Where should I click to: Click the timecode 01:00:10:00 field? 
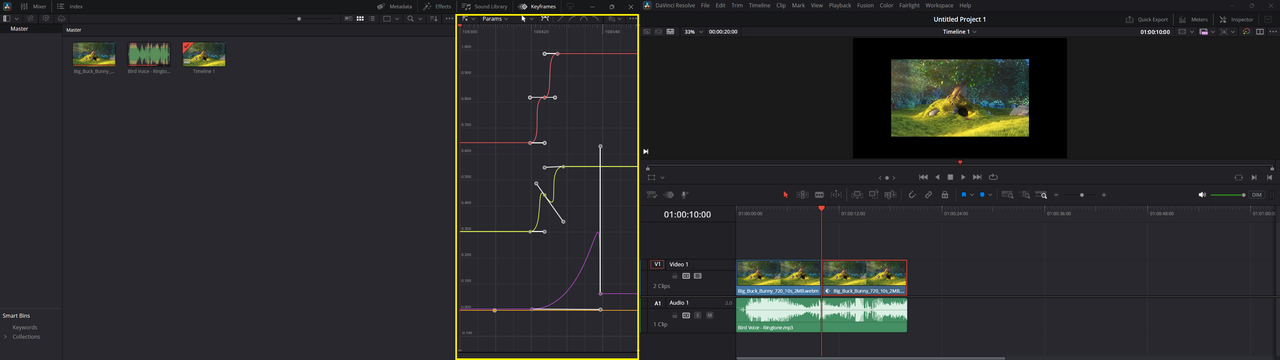pos(687,214)
